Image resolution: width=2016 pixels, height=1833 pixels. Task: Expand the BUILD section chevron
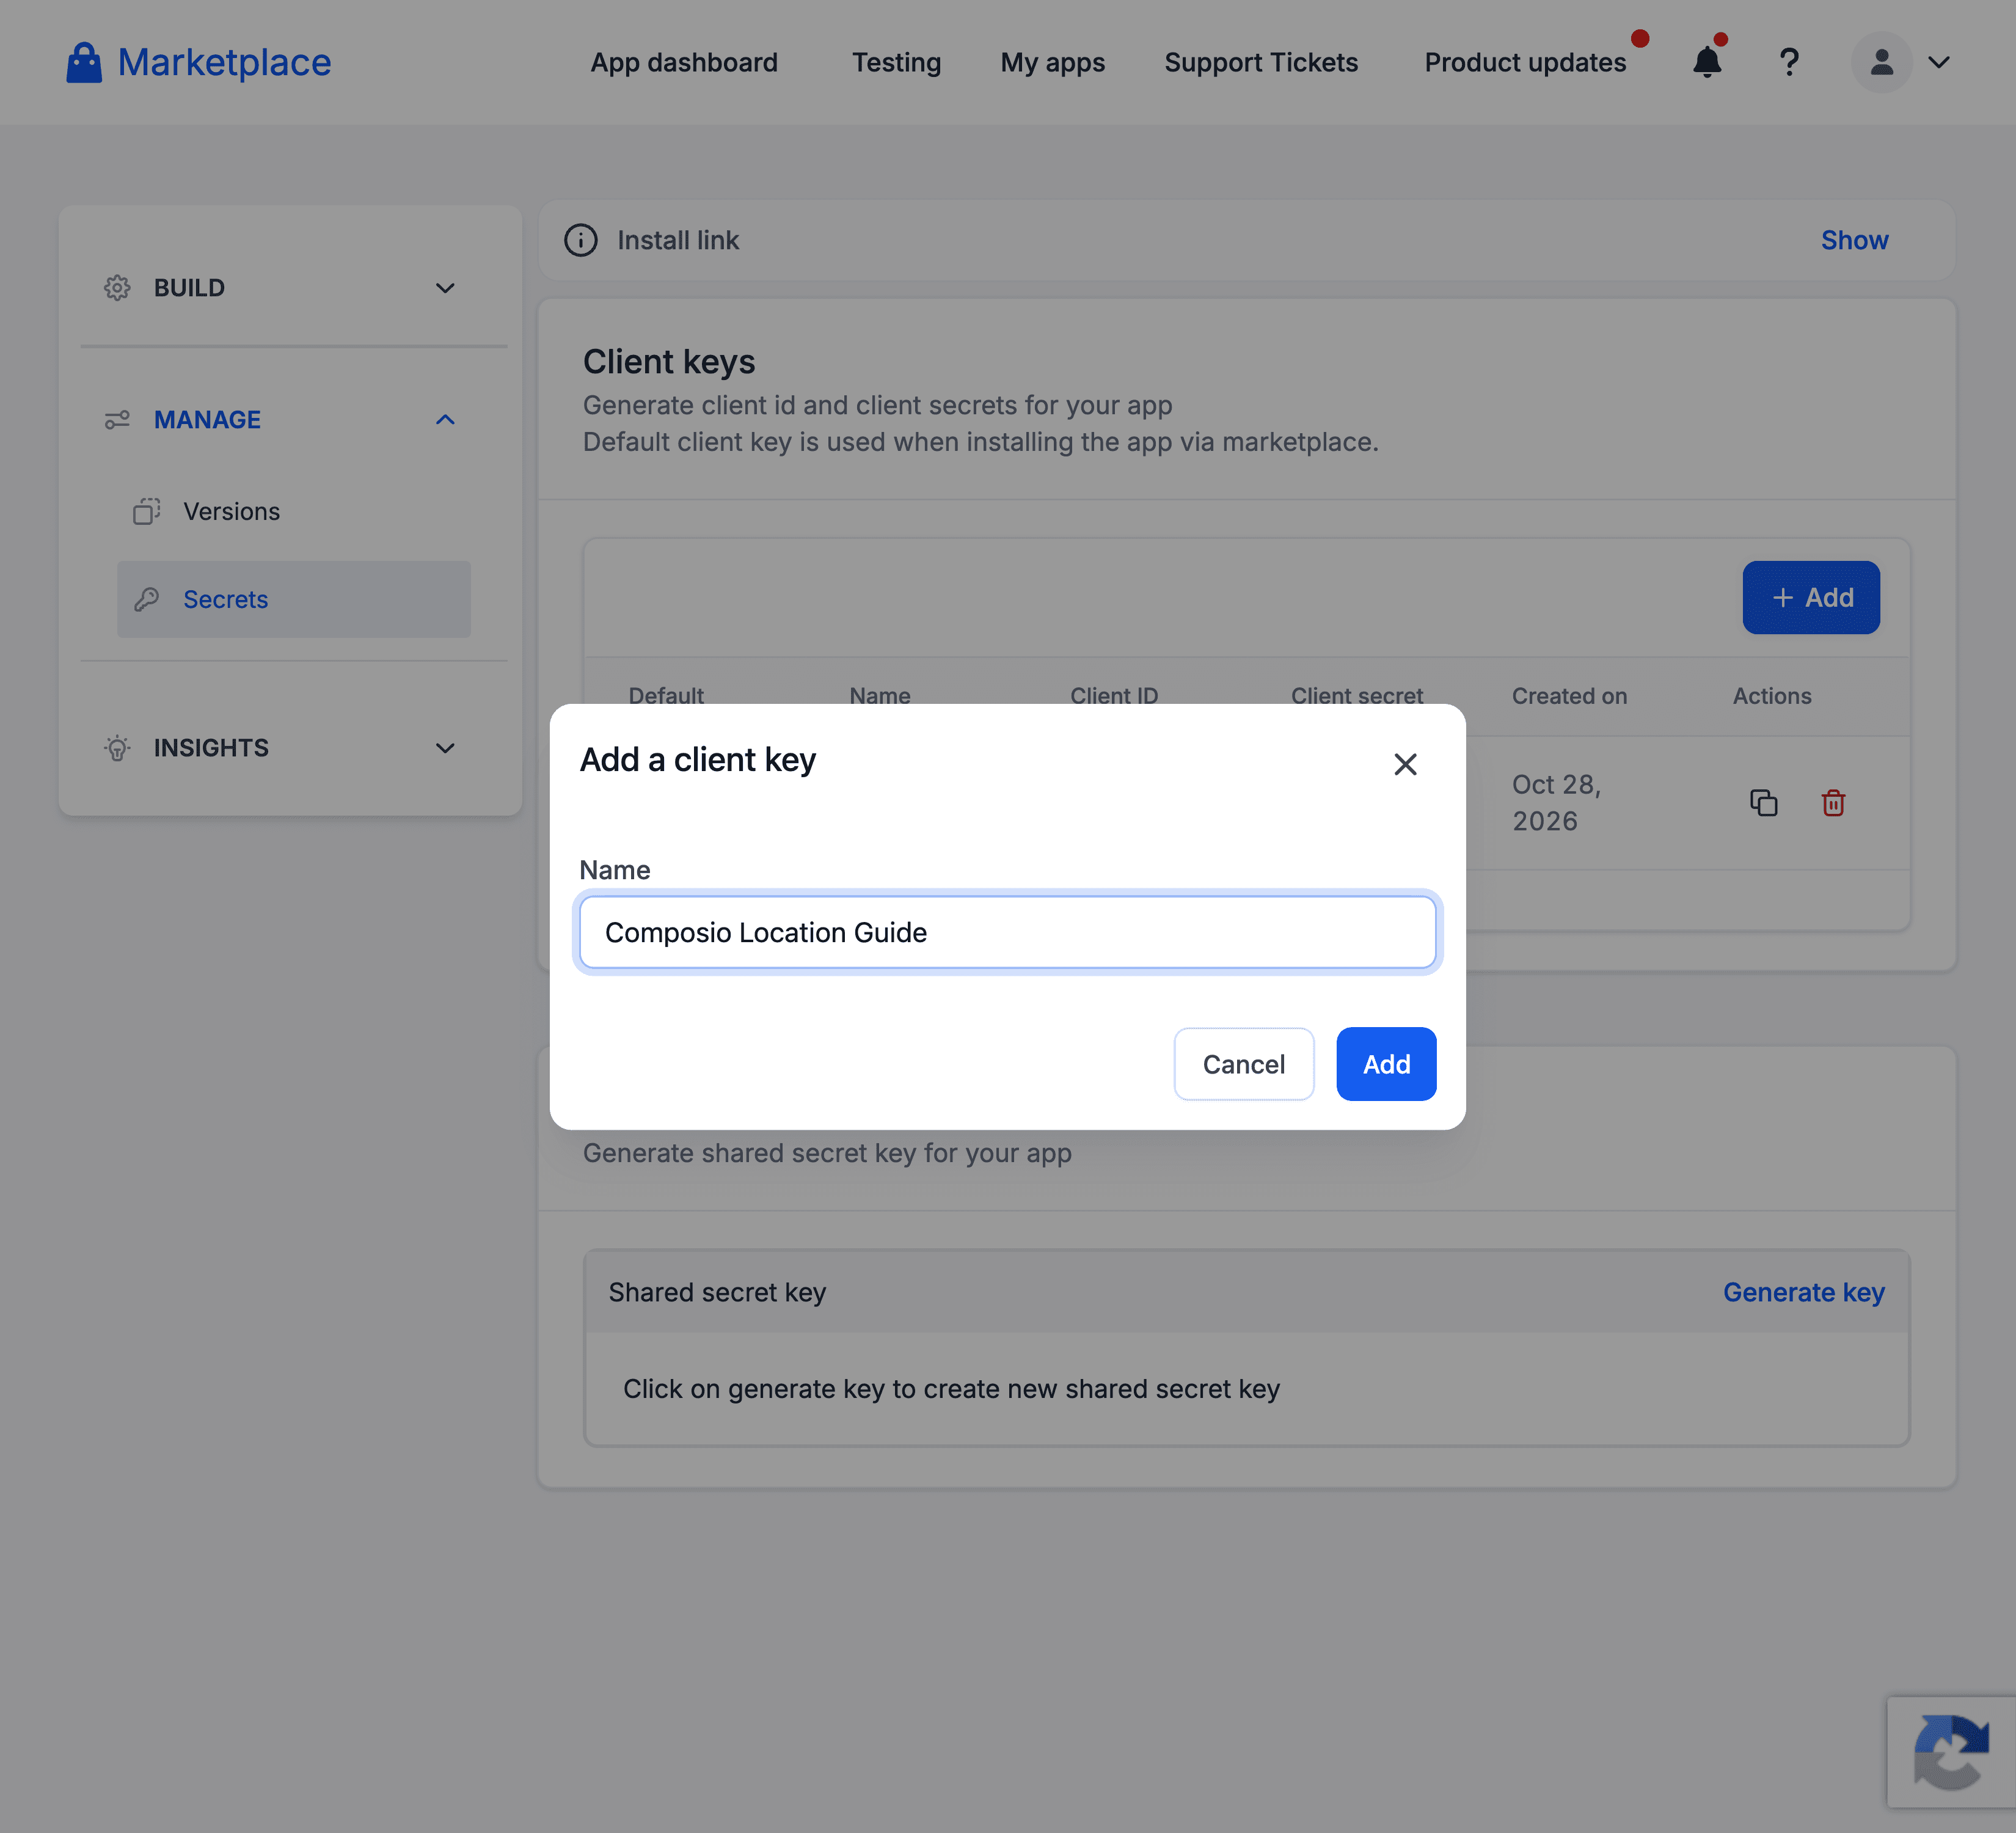coord(445,288)
